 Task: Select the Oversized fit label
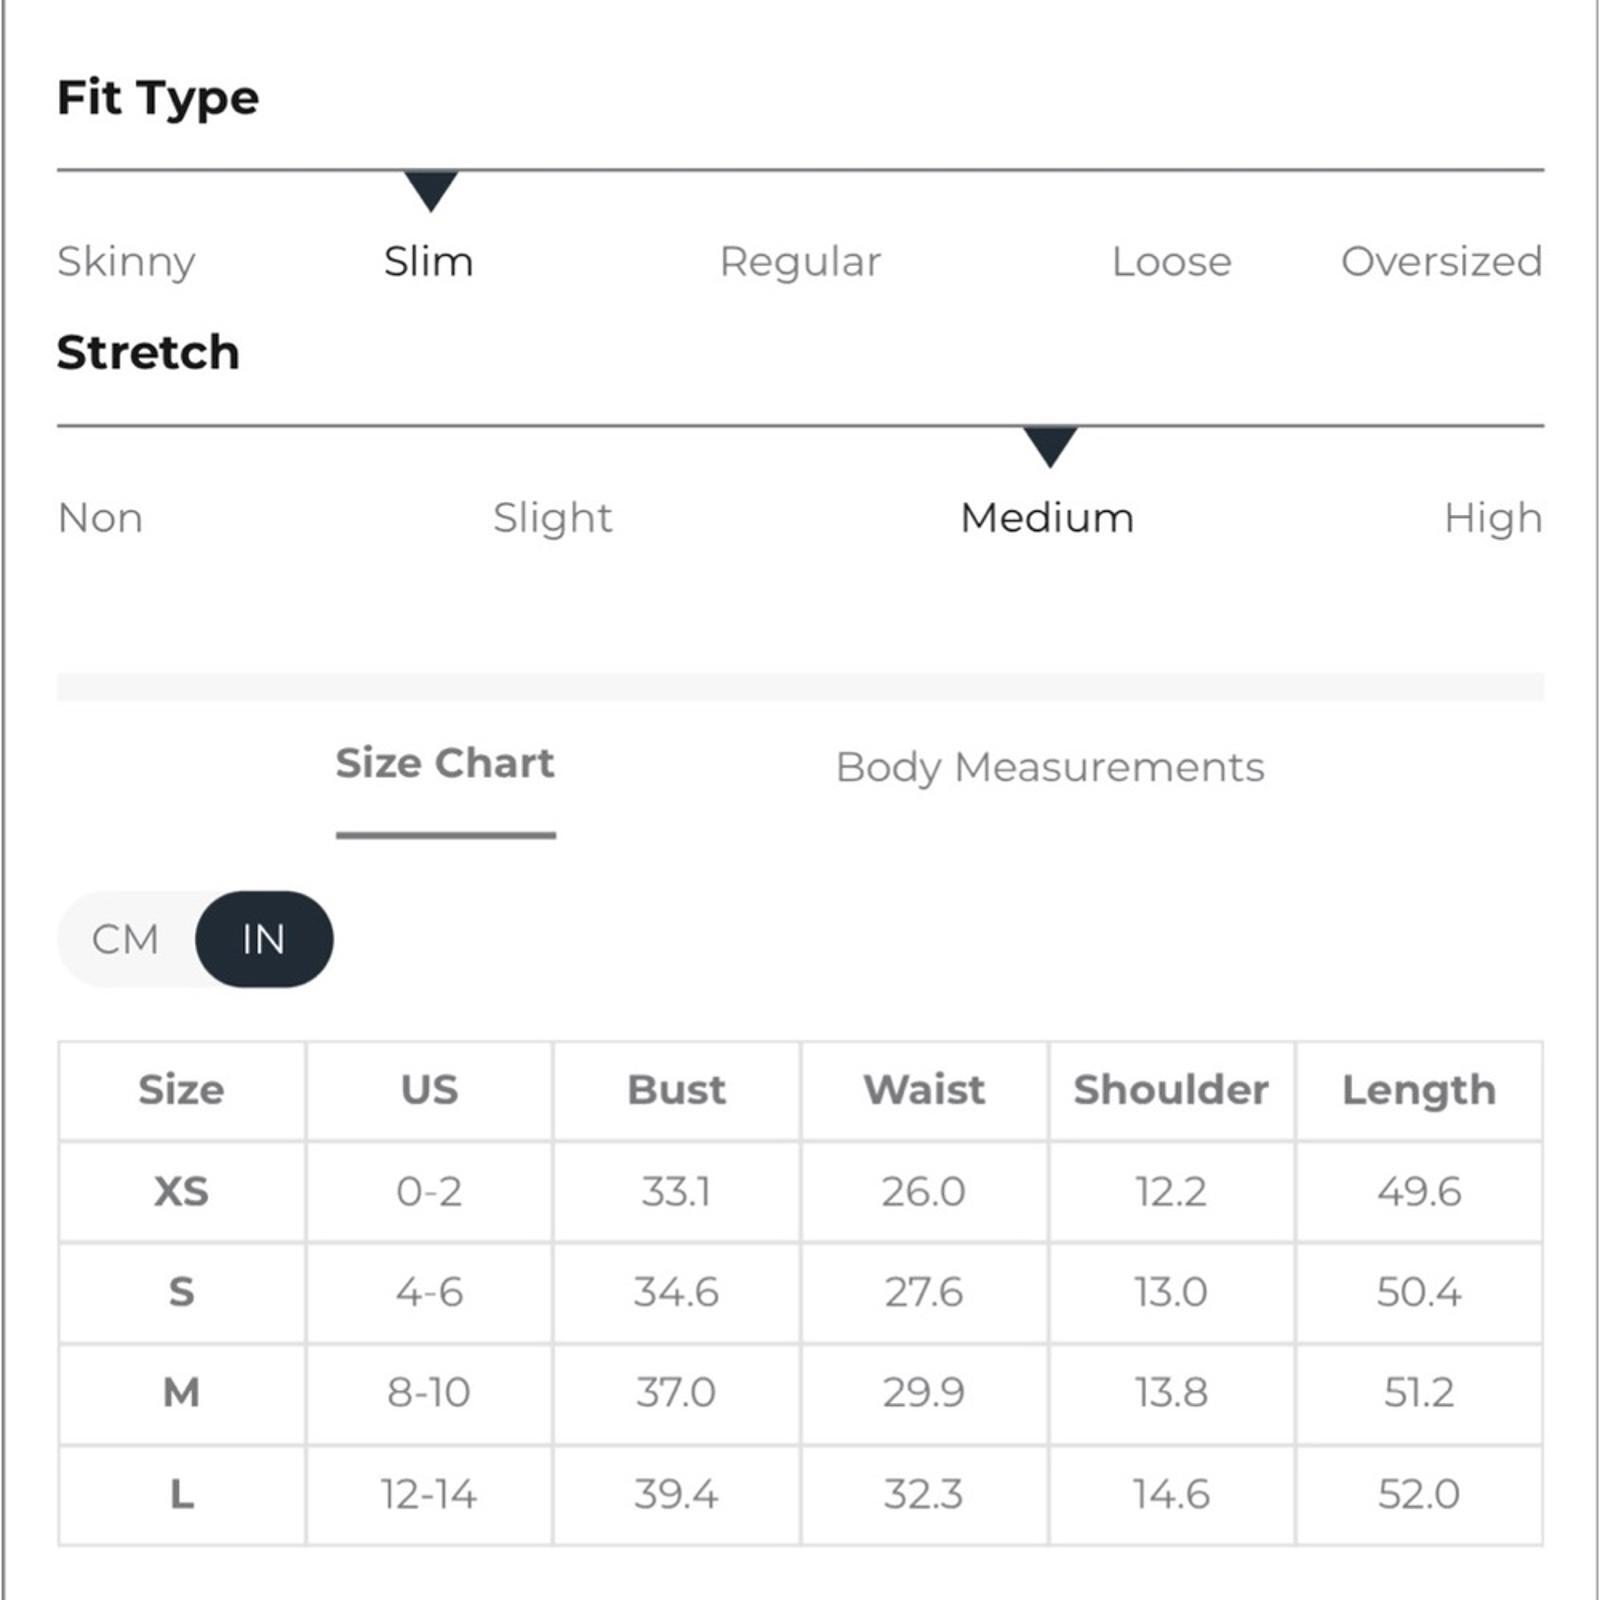coord(1442,262)
